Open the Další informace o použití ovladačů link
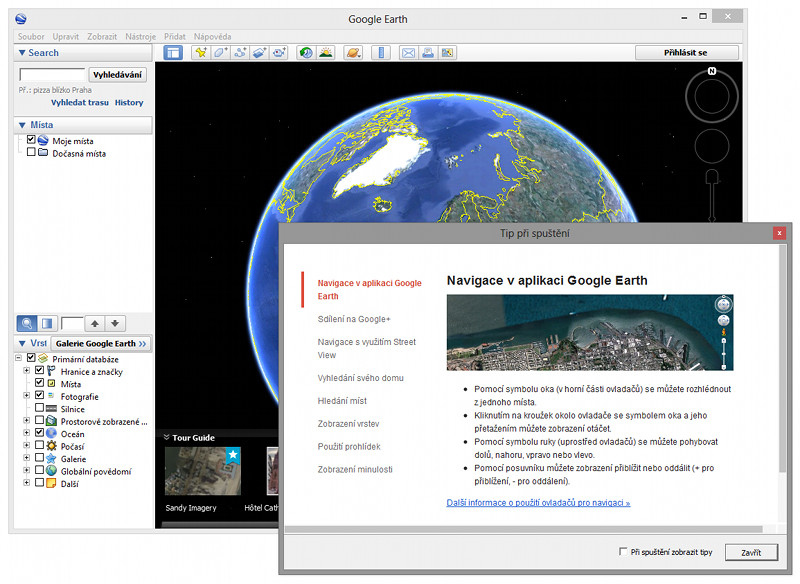Screen dimensions: 800x584 [x=538, y=503]
